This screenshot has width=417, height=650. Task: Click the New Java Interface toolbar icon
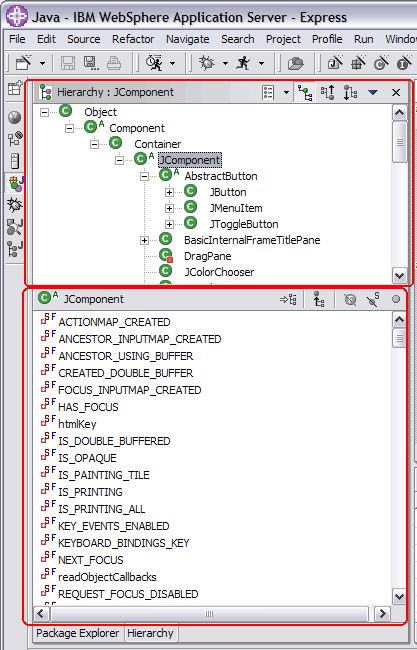pyautogui.click(x=404, y=63)
